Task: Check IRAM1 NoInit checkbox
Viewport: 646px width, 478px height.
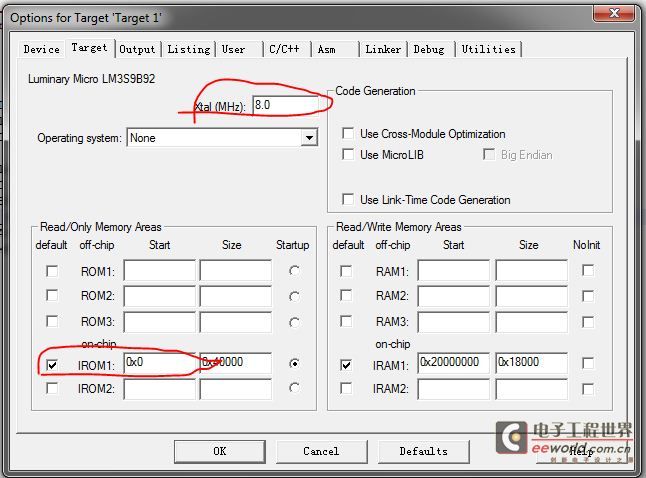Action: 588,363
